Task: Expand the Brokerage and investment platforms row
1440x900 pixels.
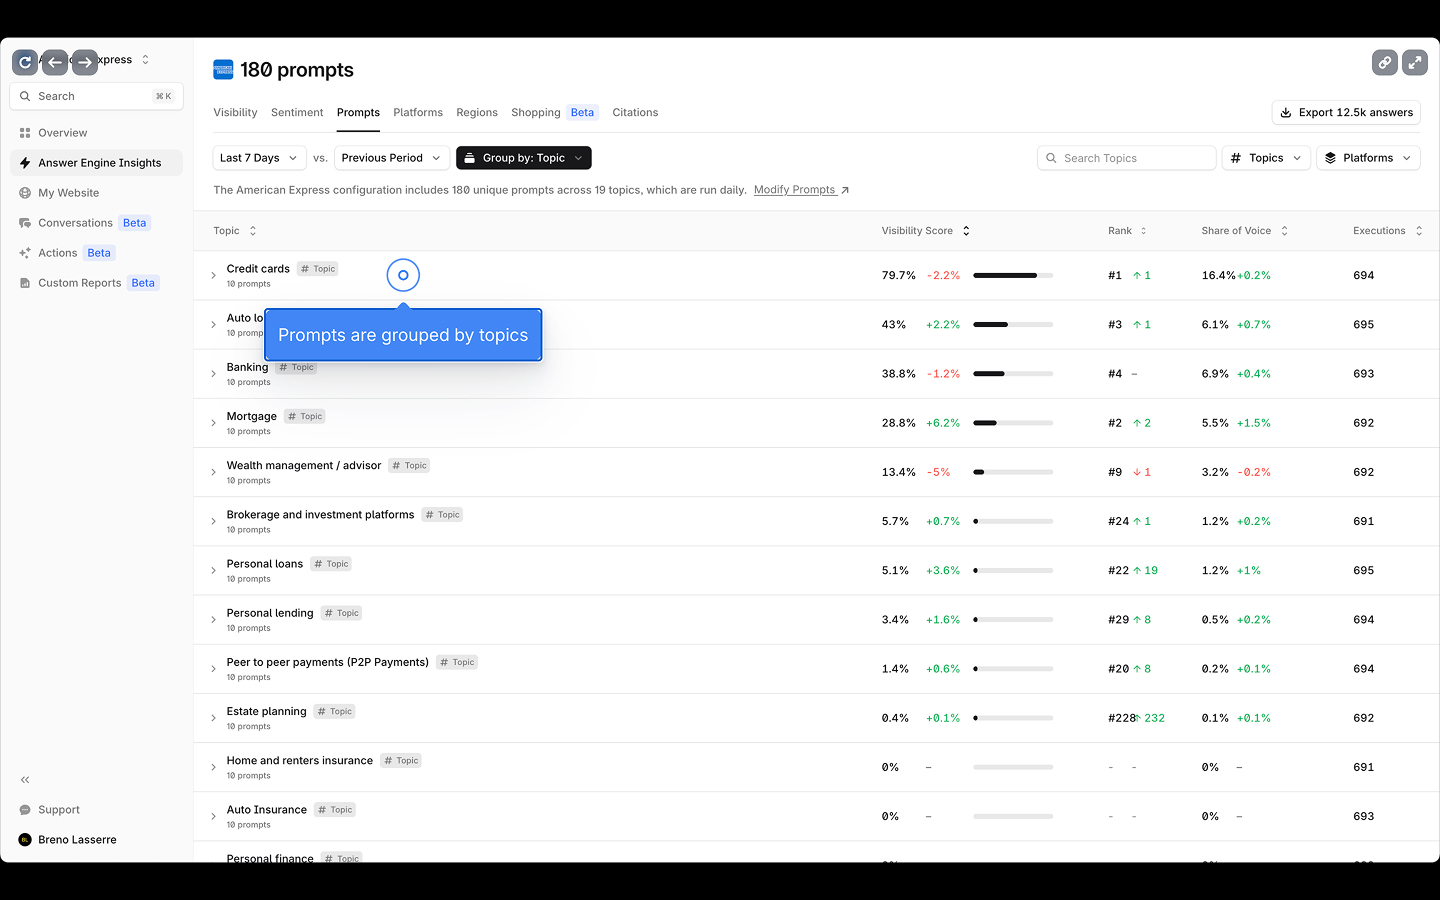Action: coord(213,521)
